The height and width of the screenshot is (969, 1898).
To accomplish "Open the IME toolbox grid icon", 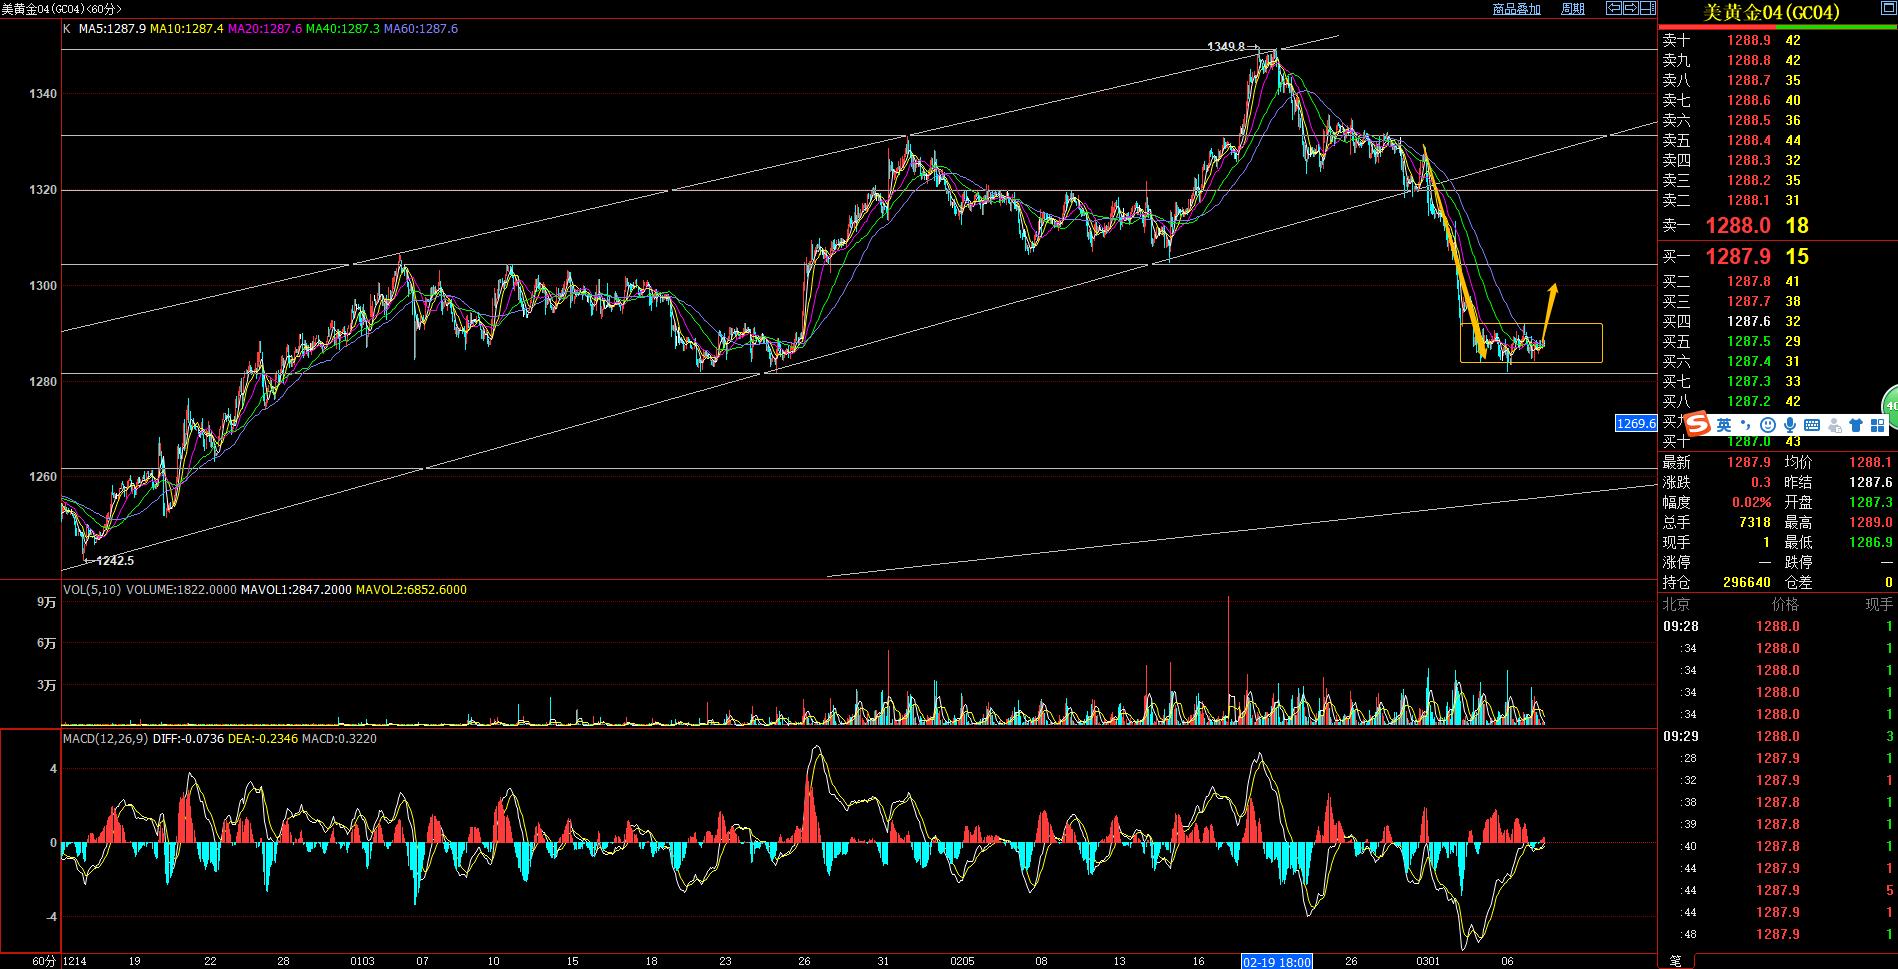I will coord(1877,425).
